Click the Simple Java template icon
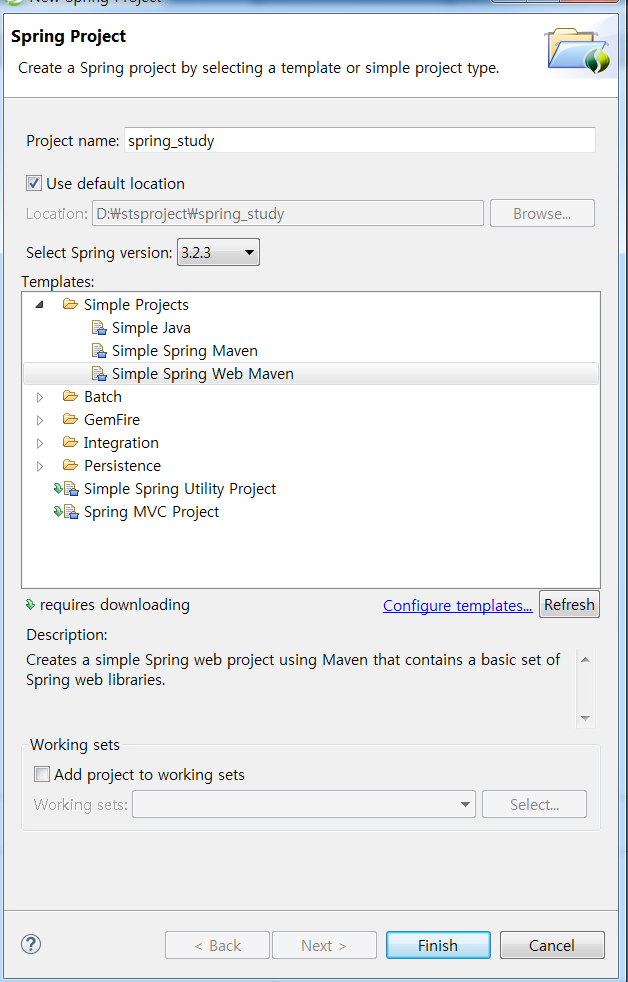Screen dimensions: 628x982 99,328
